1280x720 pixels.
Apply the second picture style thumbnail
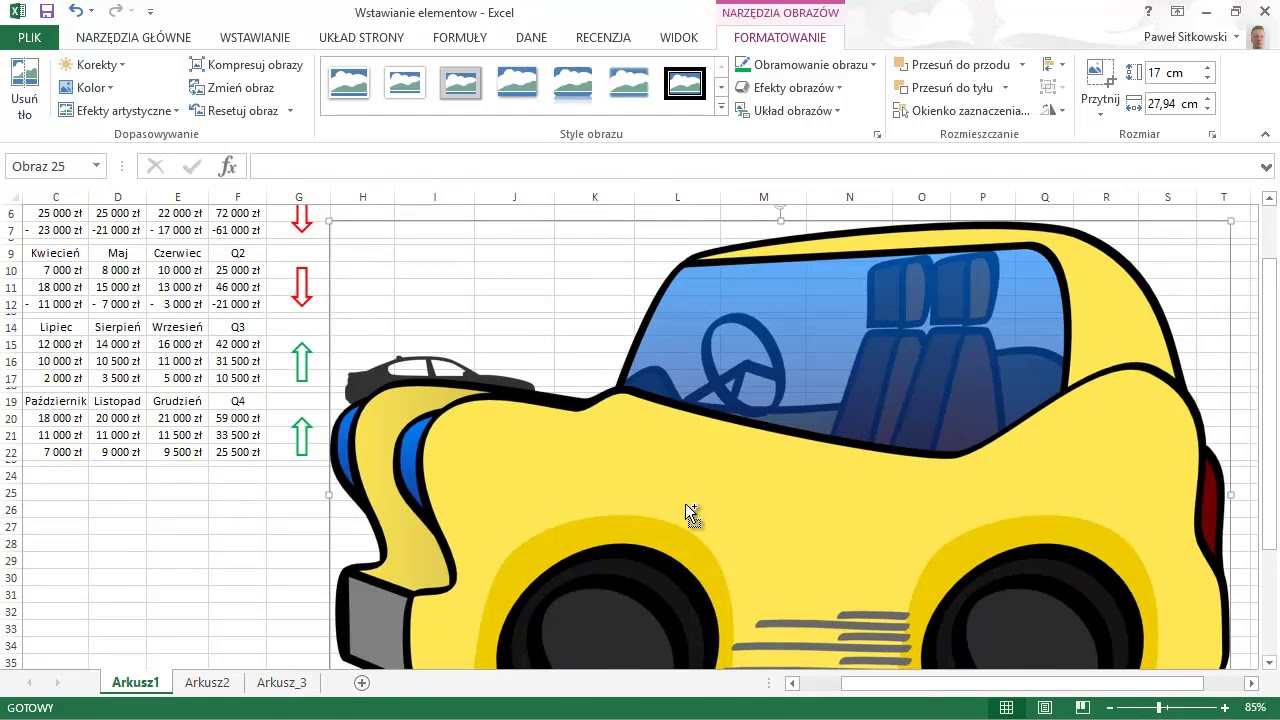[x=404, y=83]
